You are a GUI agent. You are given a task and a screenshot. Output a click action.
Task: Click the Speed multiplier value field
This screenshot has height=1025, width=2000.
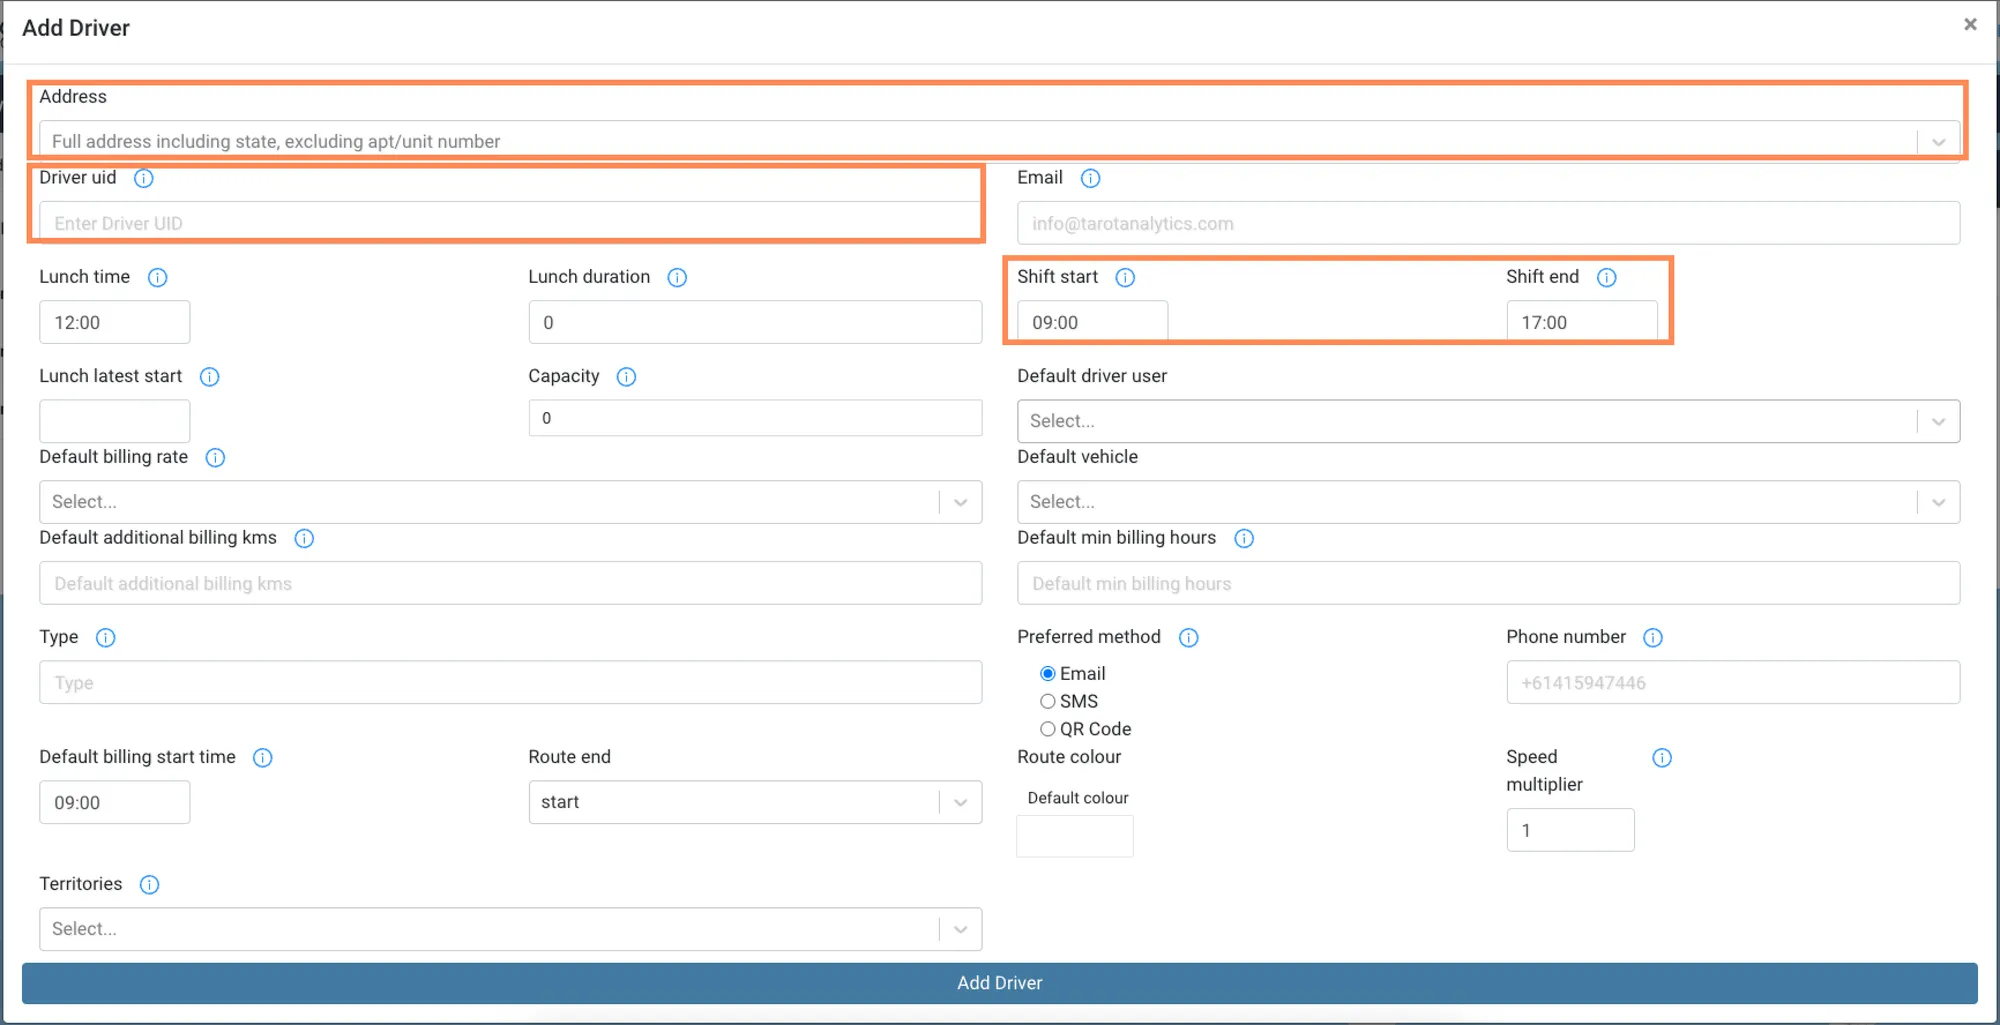[1570, 830]
